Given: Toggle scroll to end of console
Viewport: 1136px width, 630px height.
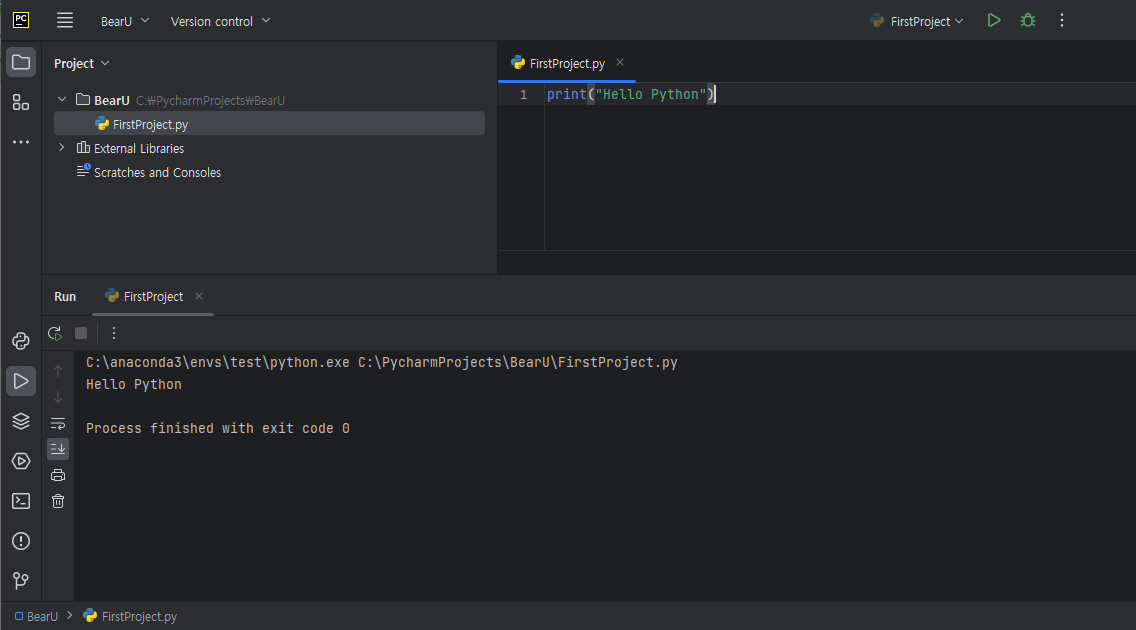Looking at the screenshot, I should coord(58,449).
